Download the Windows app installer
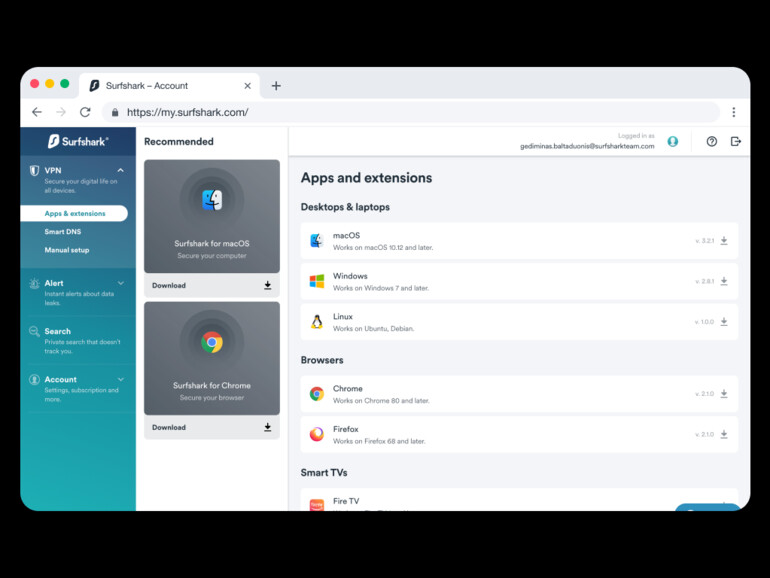This screenshot has width=770, height=578. (724, 281)
